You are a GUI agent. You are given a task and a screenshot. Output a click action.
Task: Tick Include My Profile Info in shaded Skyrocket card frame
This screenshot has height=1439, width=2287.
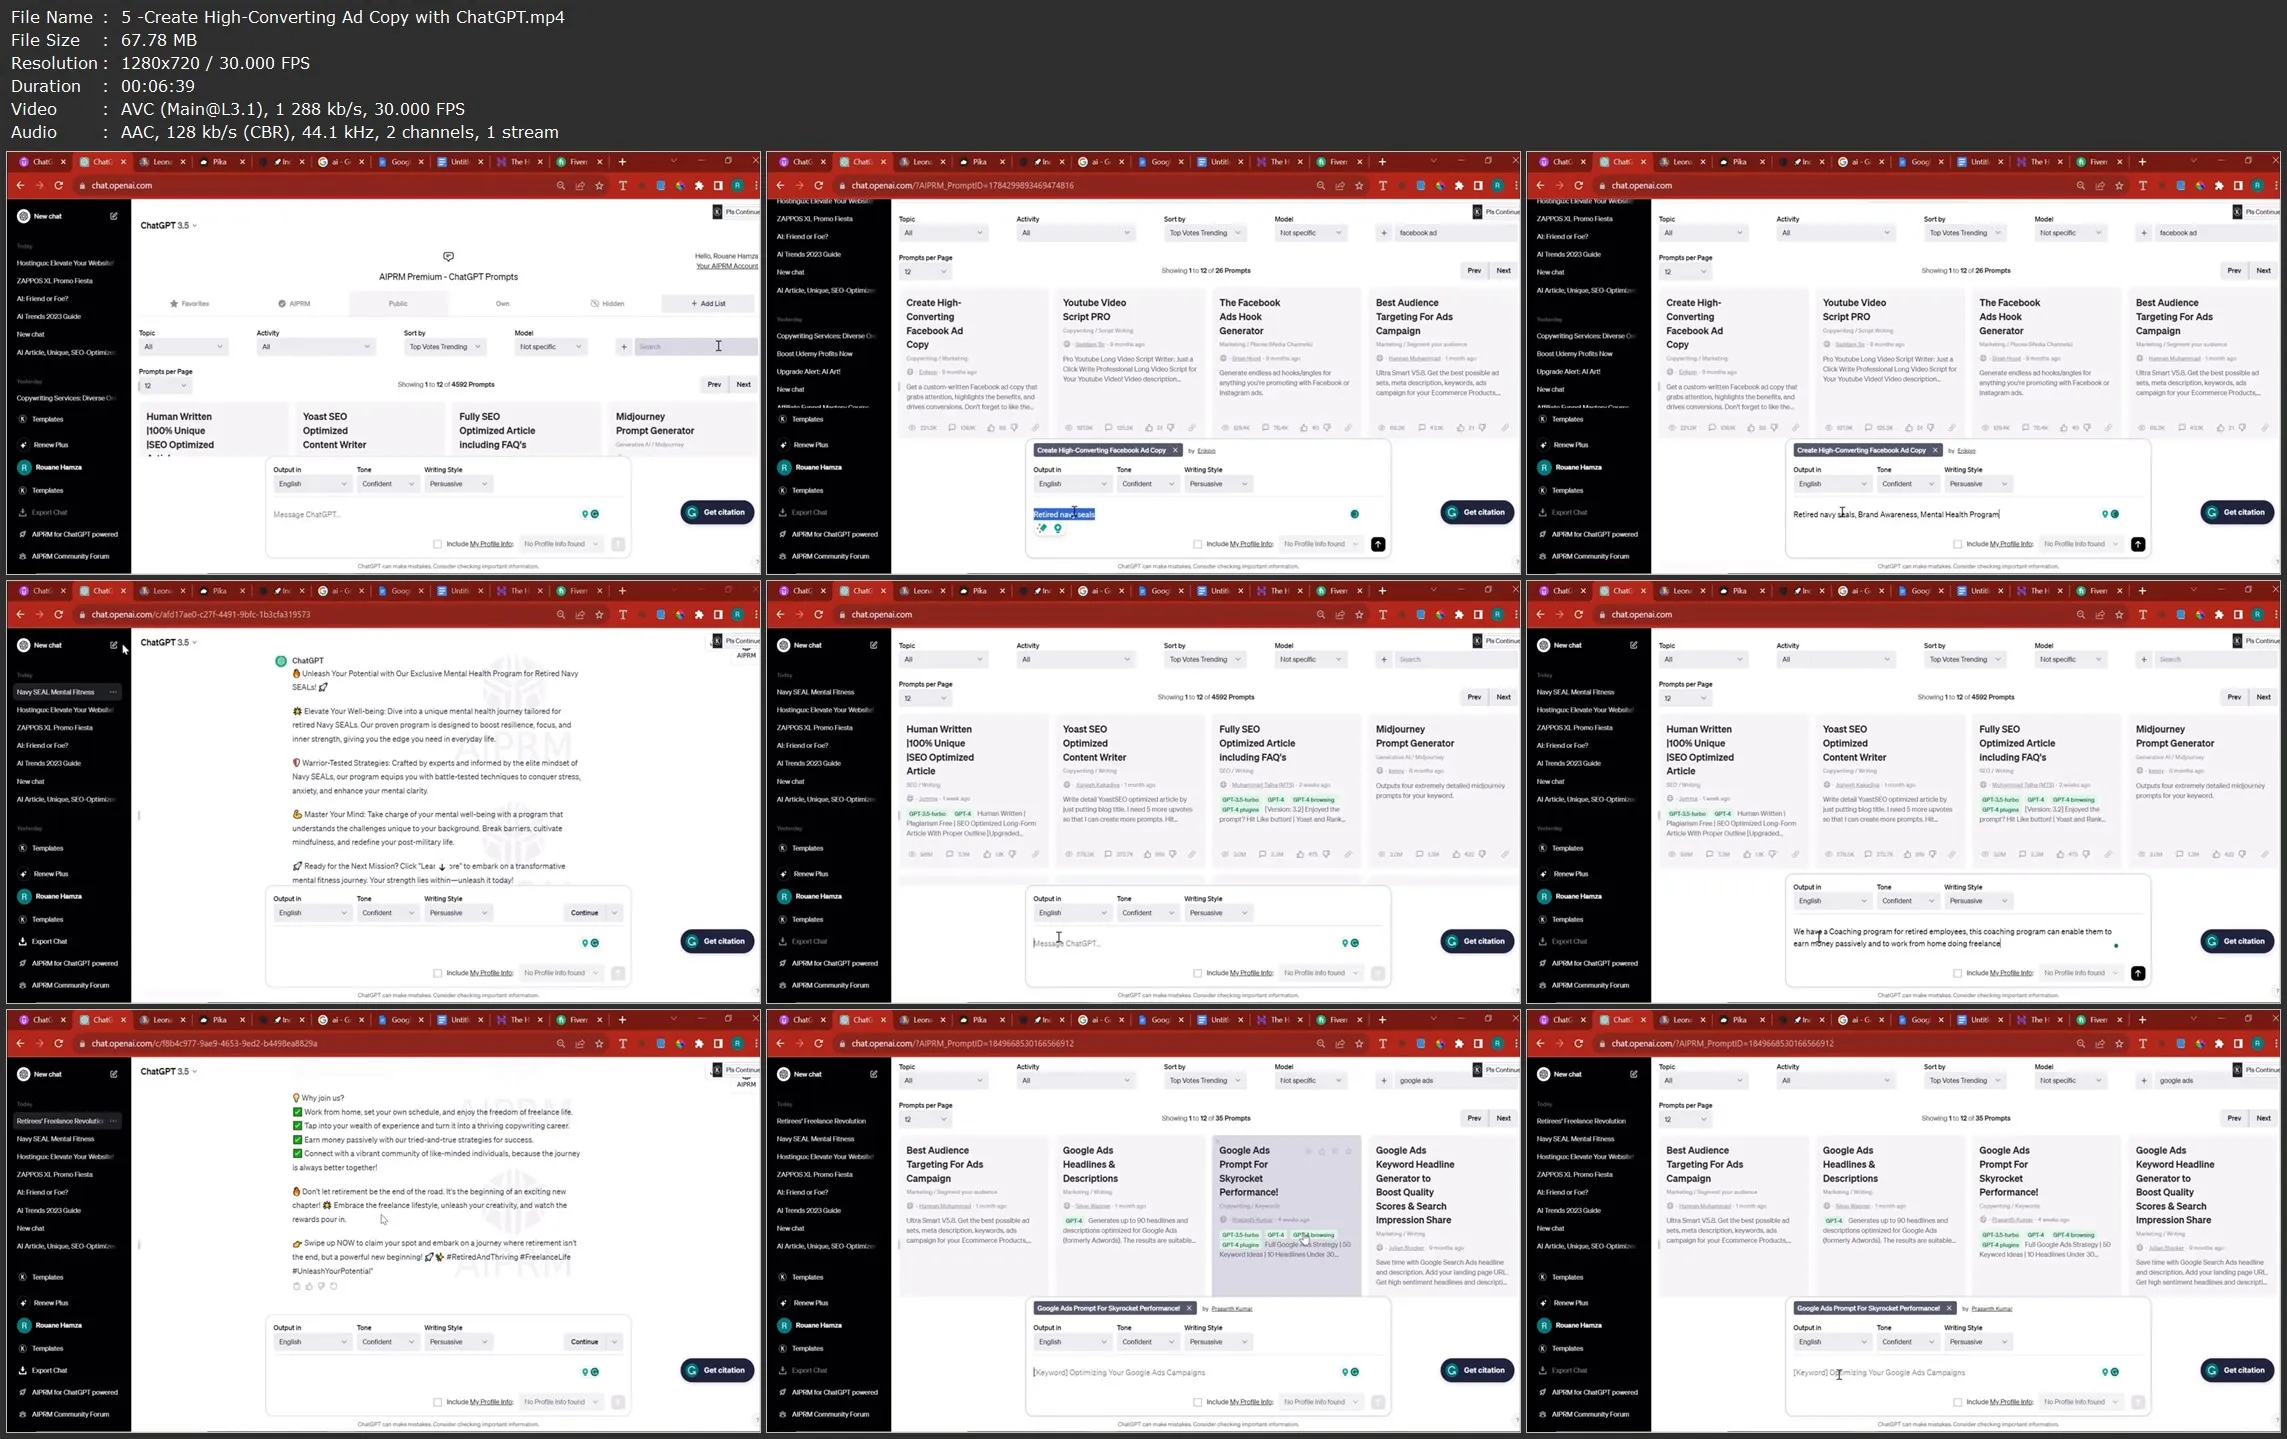1197,1402
